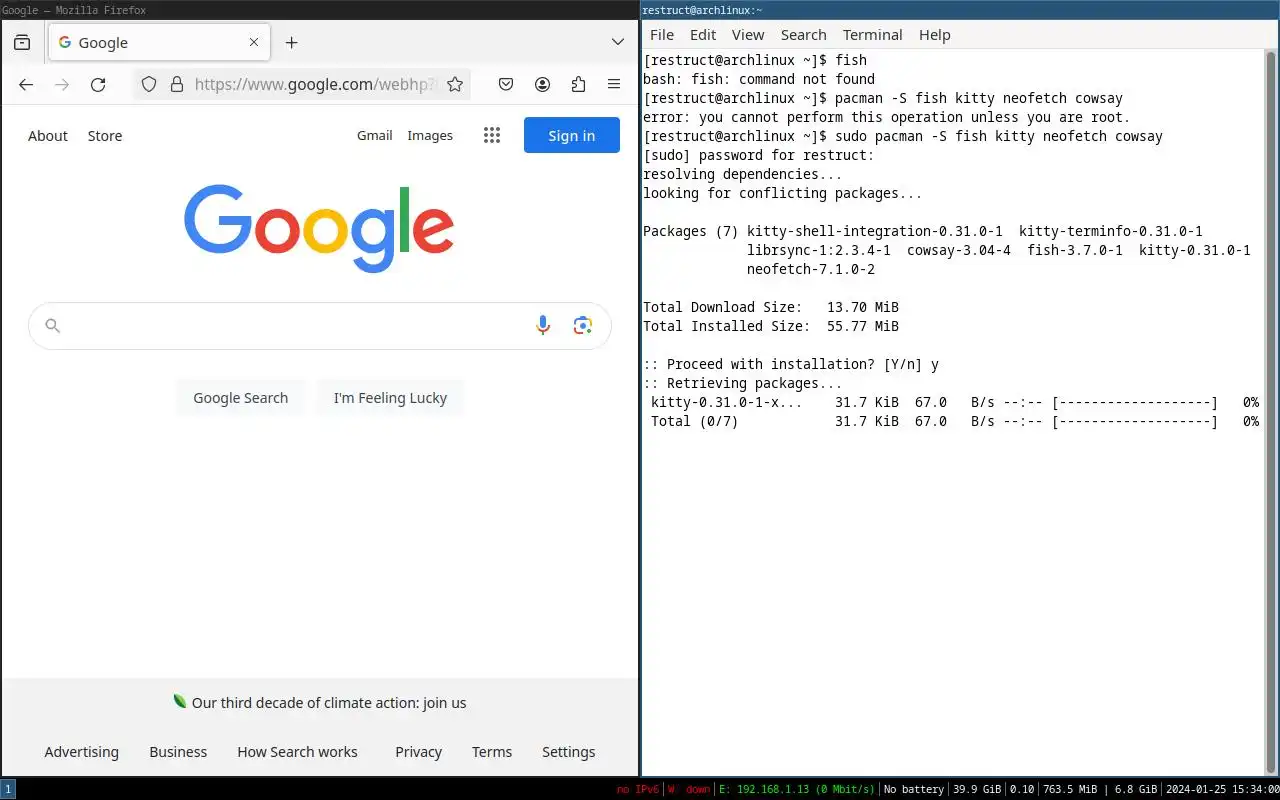The width and height of the screenshot is (1280, 800).
Task: Click 'No battery' status bar entry
Action: (914, 789)
